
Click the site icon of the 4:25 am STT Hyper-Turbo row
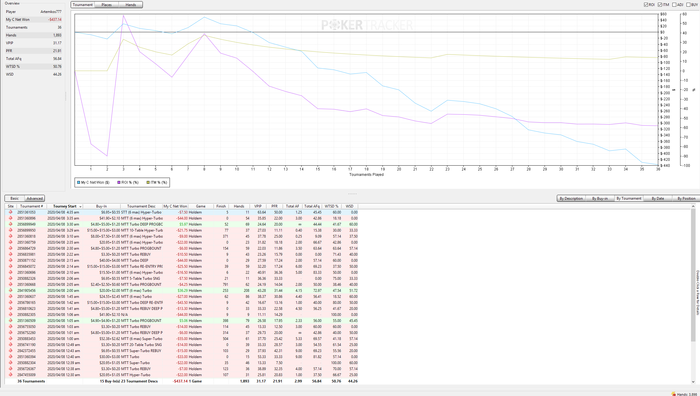pos(10,213)
